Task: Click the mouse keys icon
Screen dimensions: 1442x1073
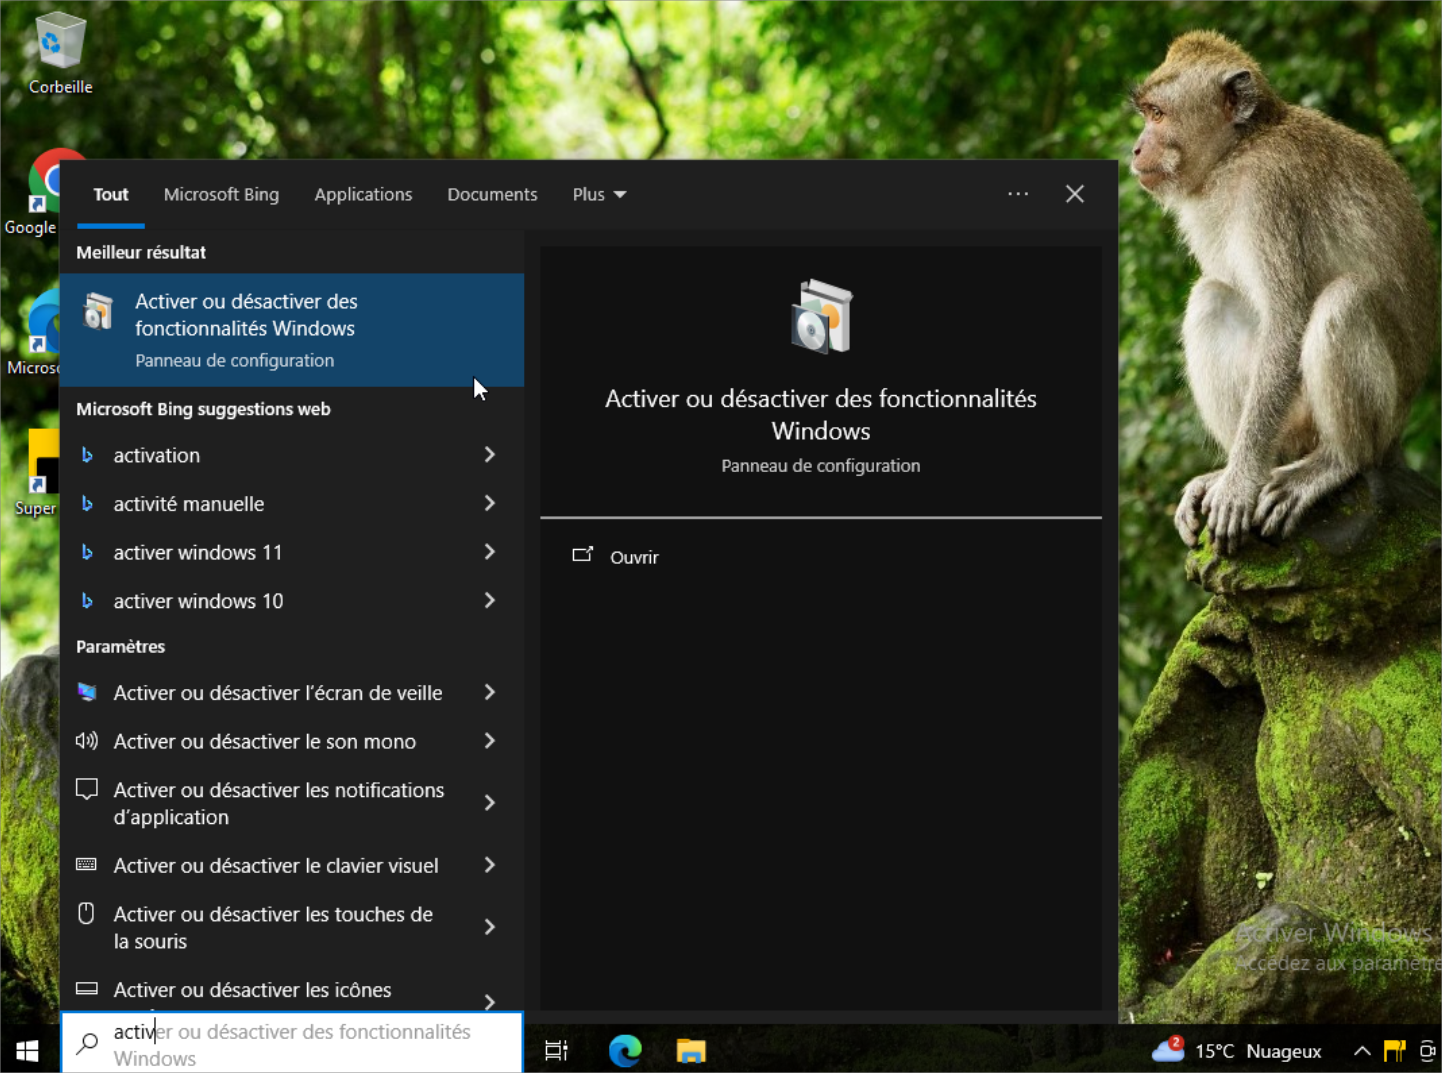Action: click(x=87, y=913)
